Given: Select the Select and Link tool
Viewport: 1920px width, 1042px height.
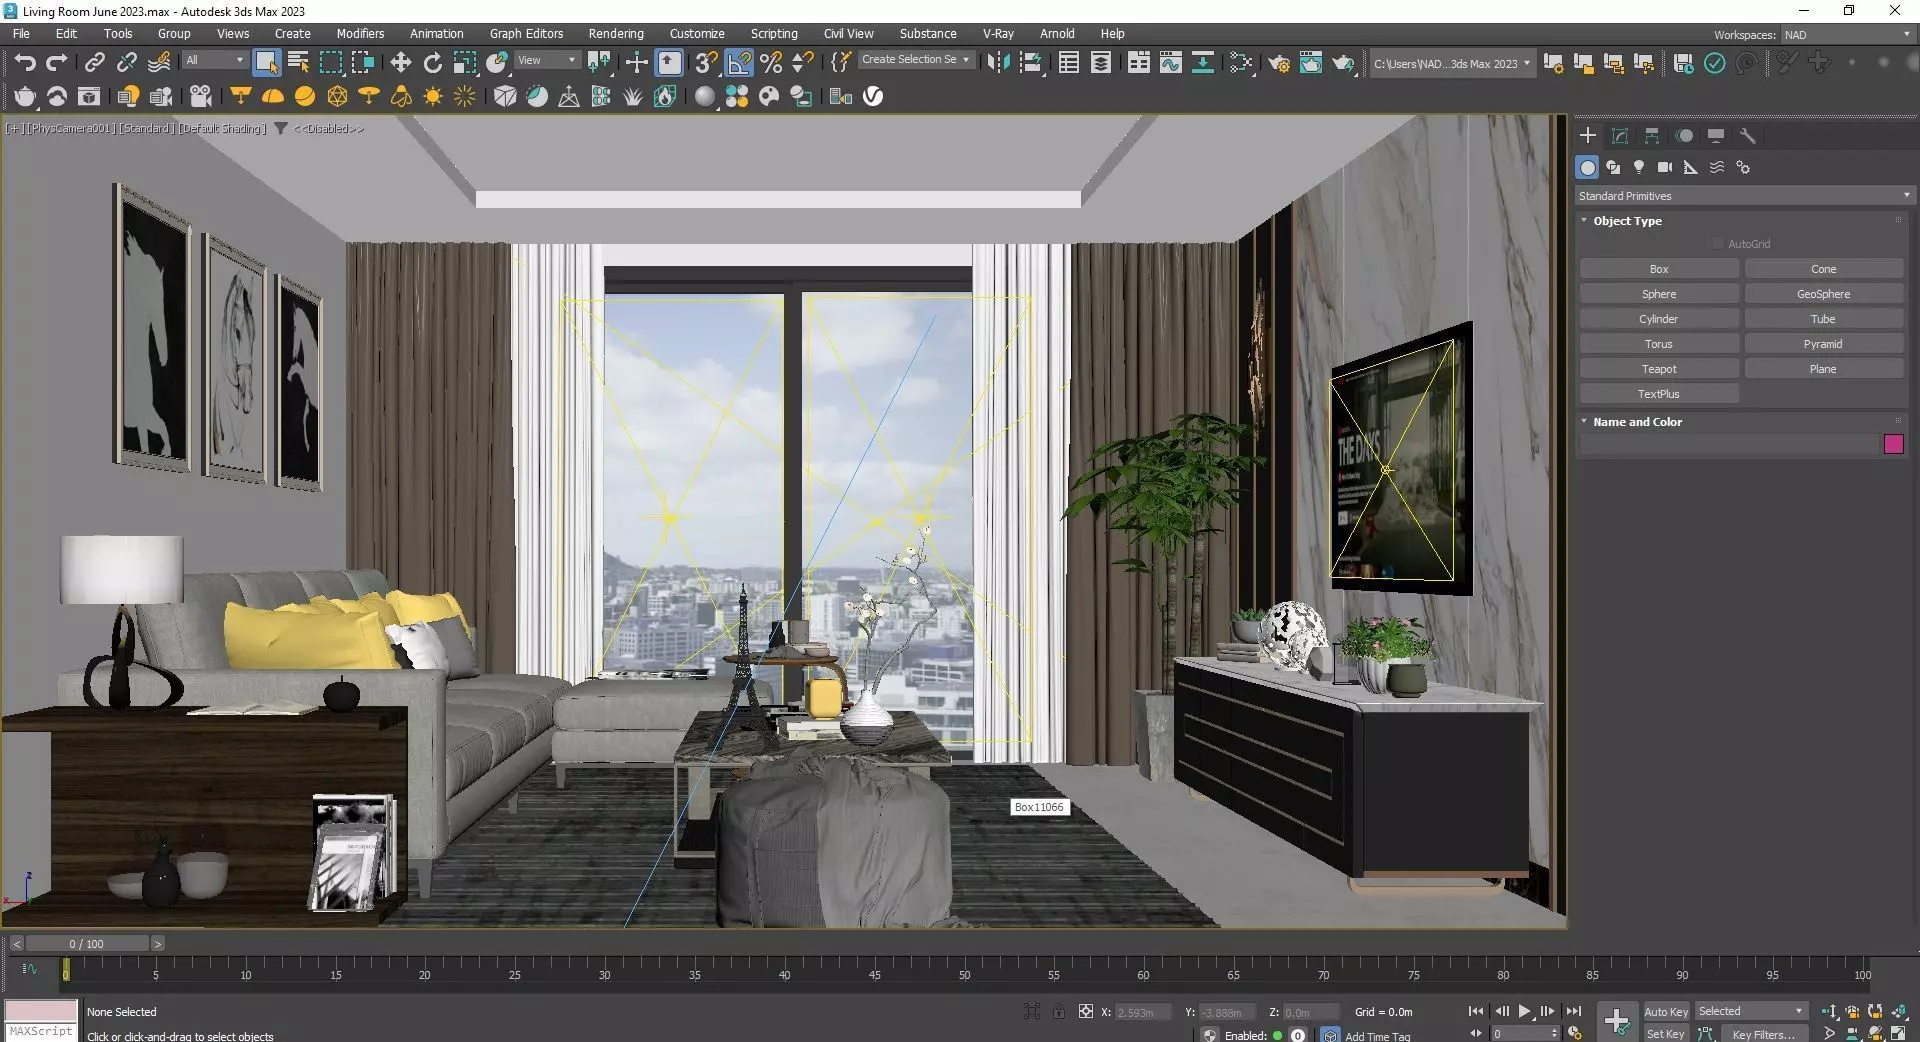Looking at the screenshot, I should click(94, 63).
